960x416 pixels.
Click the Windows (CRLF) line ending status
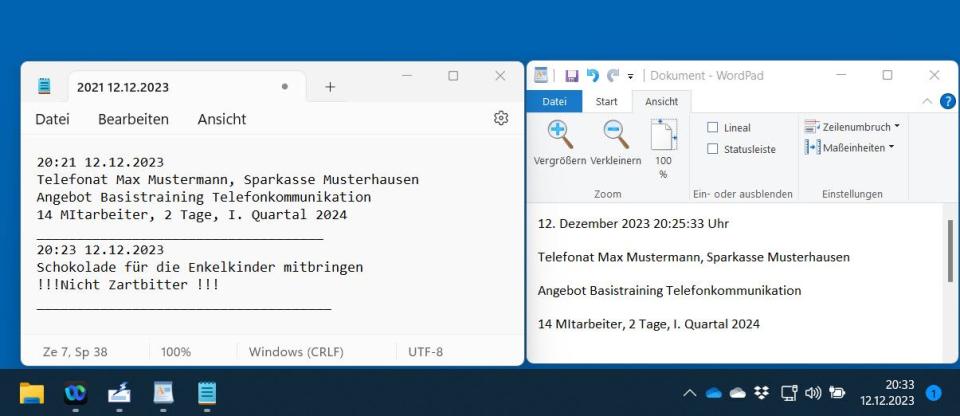[296, 352]
